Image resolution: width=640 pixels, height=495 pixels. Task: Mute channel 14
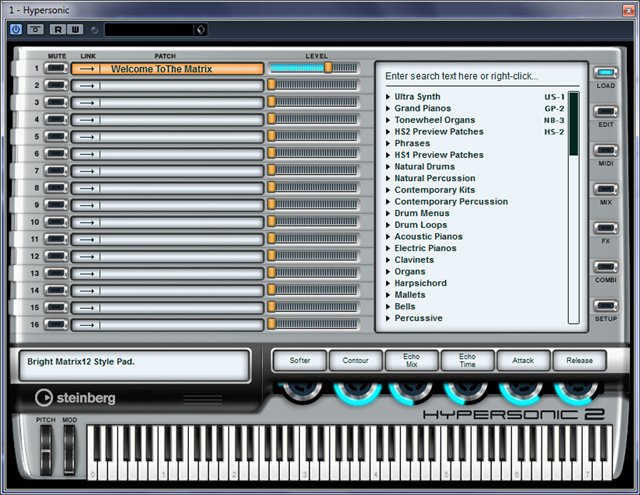[x=56, y=291]
